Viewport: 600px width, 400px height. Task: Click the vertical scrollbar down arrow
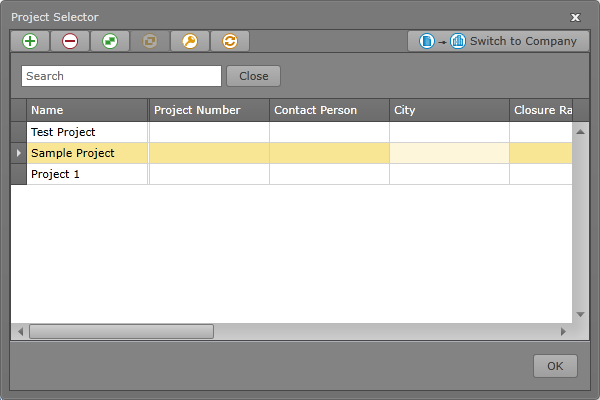(x=580, y=315)
